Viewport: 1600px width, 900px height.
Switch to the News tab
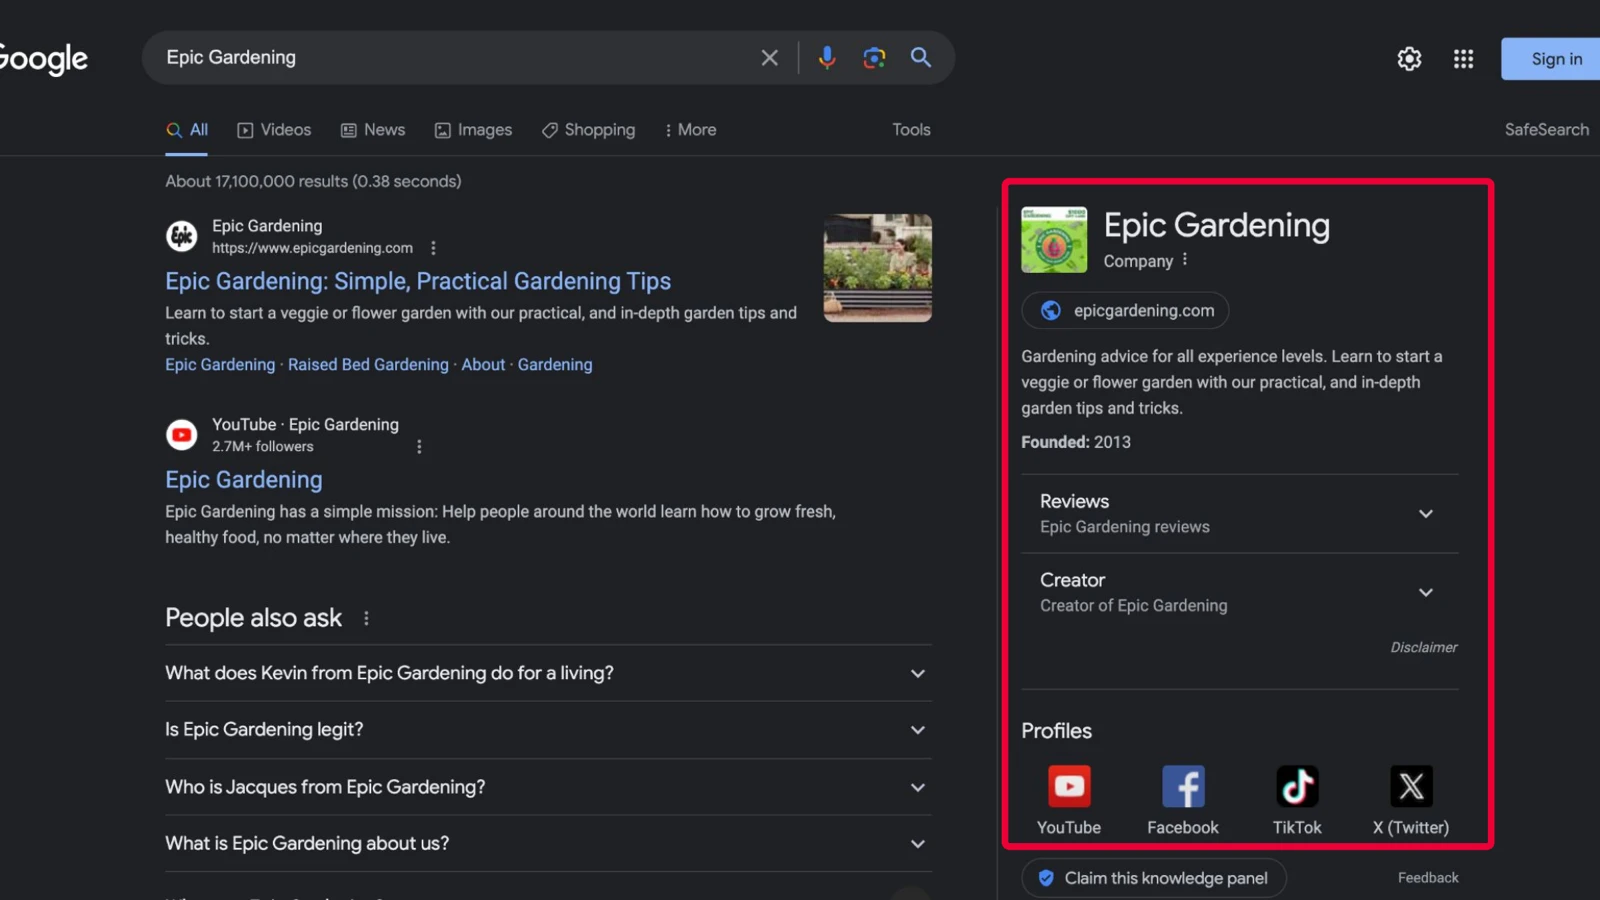point(373,130)
